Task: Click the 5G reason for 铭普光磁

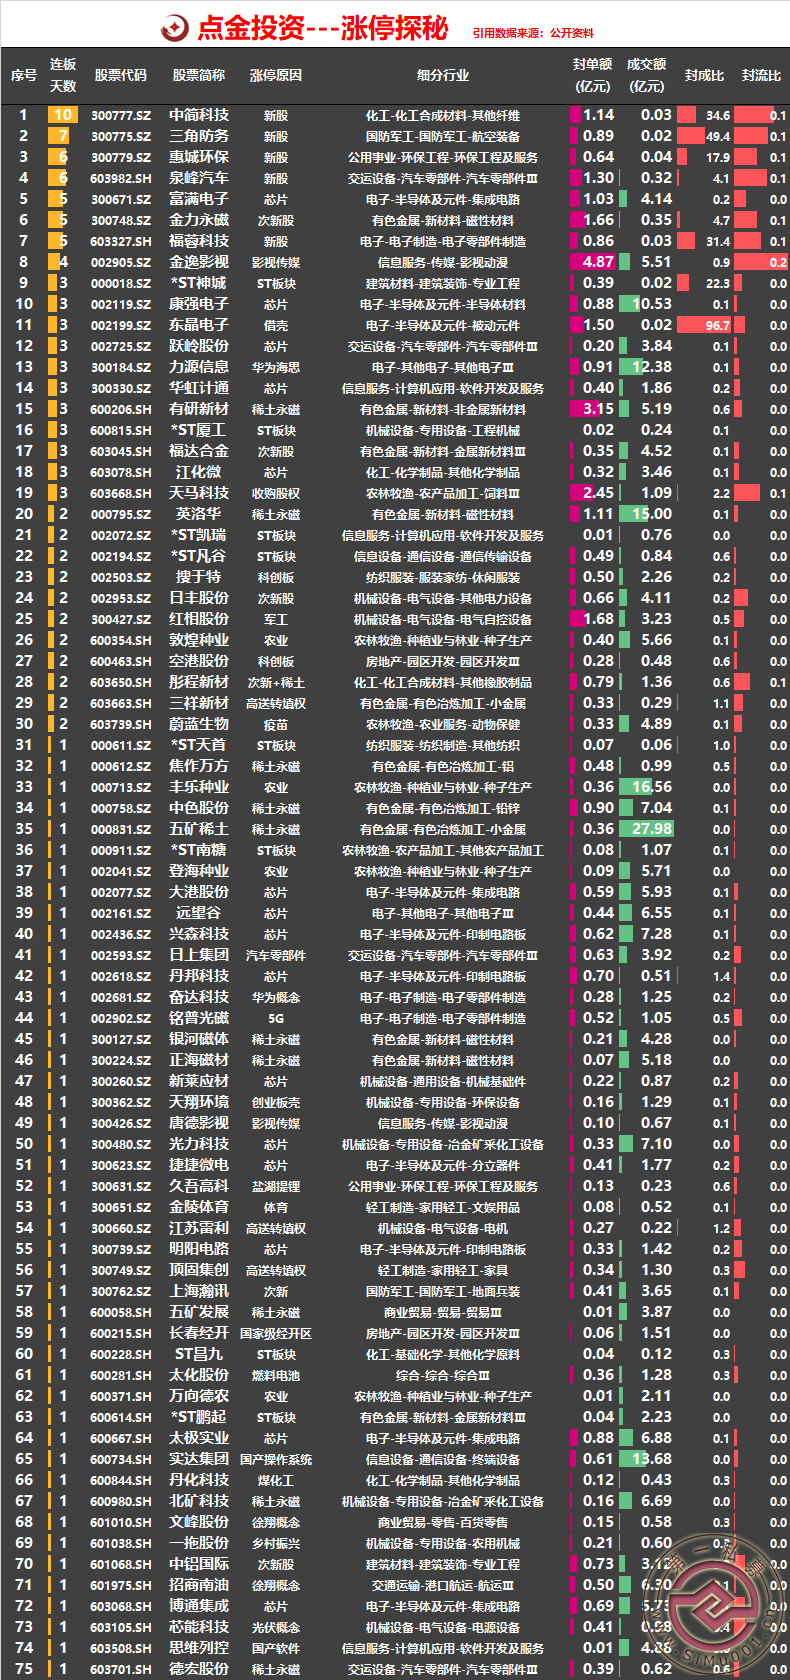Action: click(276, 1019)
